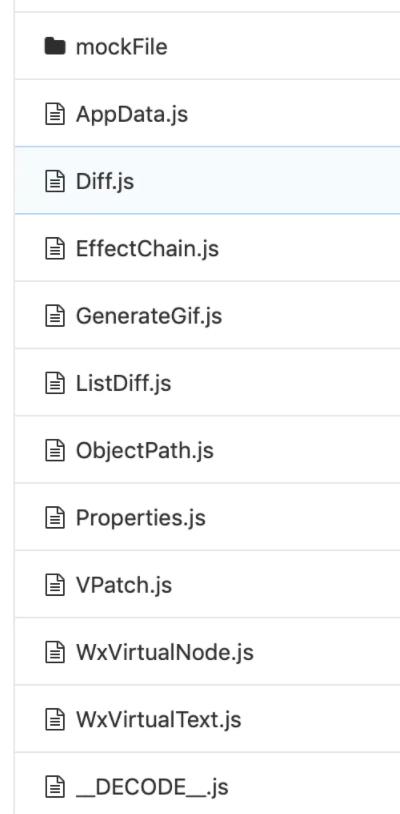Viewport: 400px width, 814px height.
Task: Click the mockFile folder icon
Action: pyautogui.click(x=55, y=47)
